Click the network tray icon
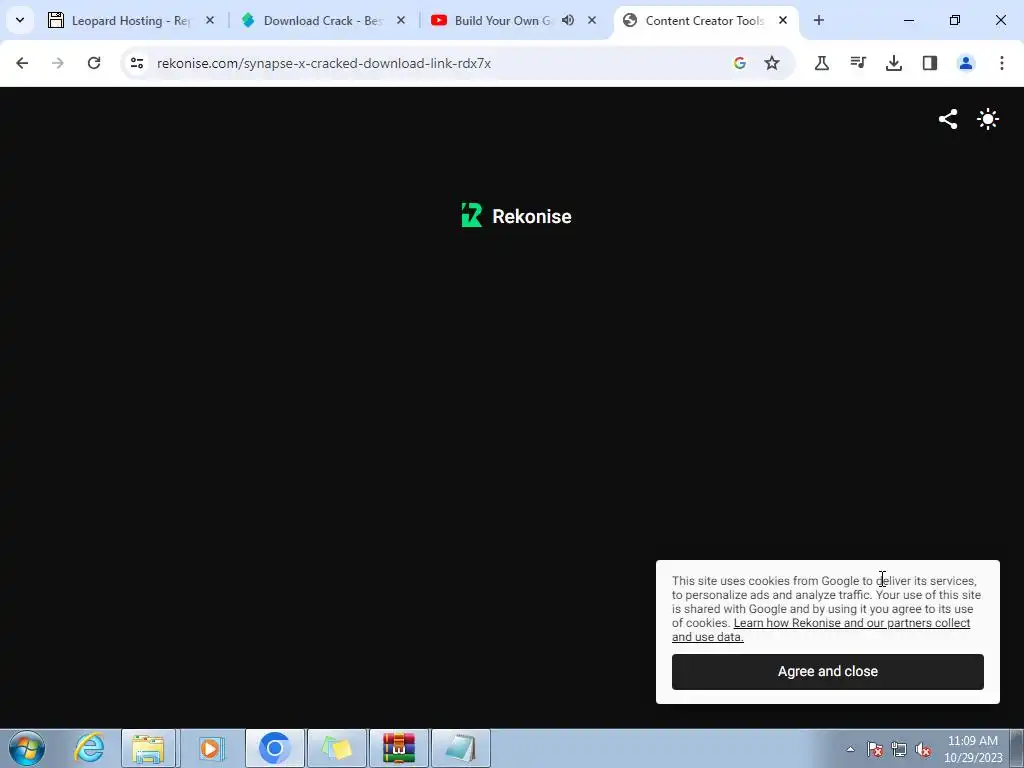This screenshot has height=768, width=1024. (899, 749)
